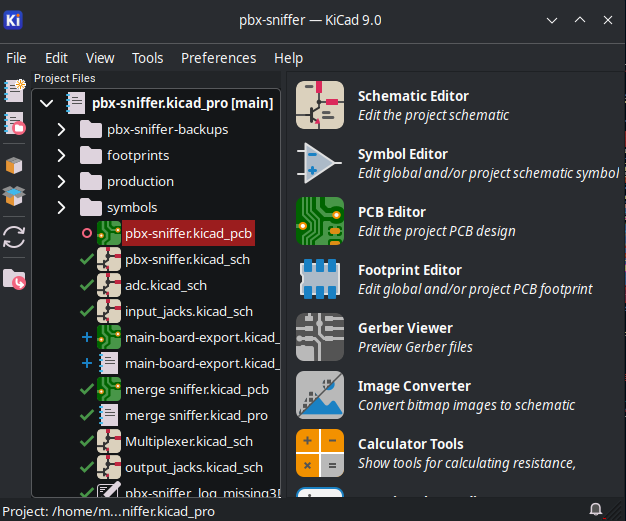The image size is (626, 521).
Task: Select main-board-export file with PCB icon
Action: coord(202,337)
